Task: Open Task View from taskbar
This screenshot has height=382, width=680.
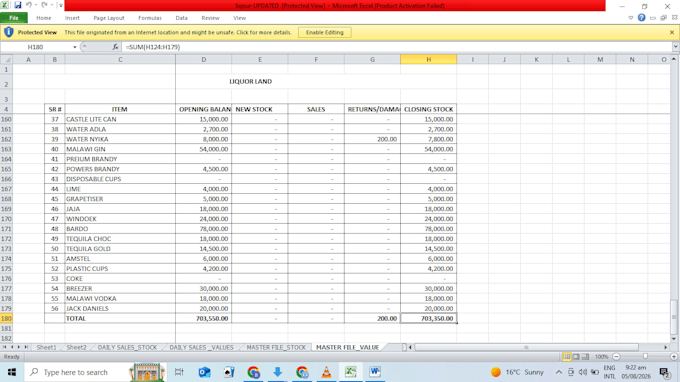Action: pyautogui.click(x=179, y=372)
